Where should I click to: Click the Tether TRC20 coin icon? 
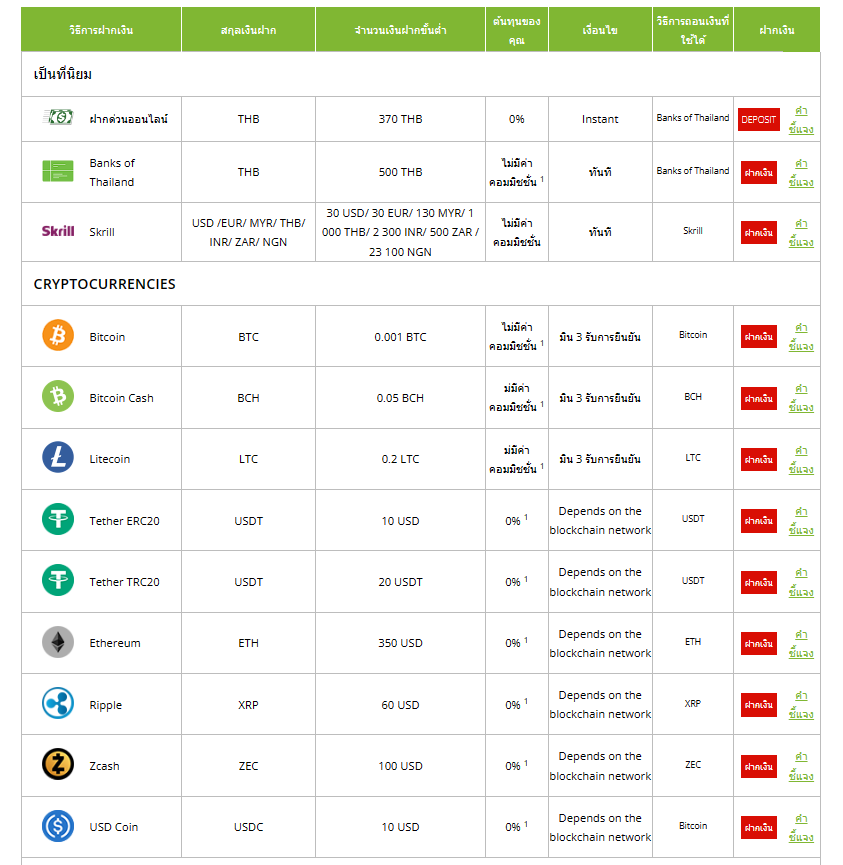click(57, 581)
